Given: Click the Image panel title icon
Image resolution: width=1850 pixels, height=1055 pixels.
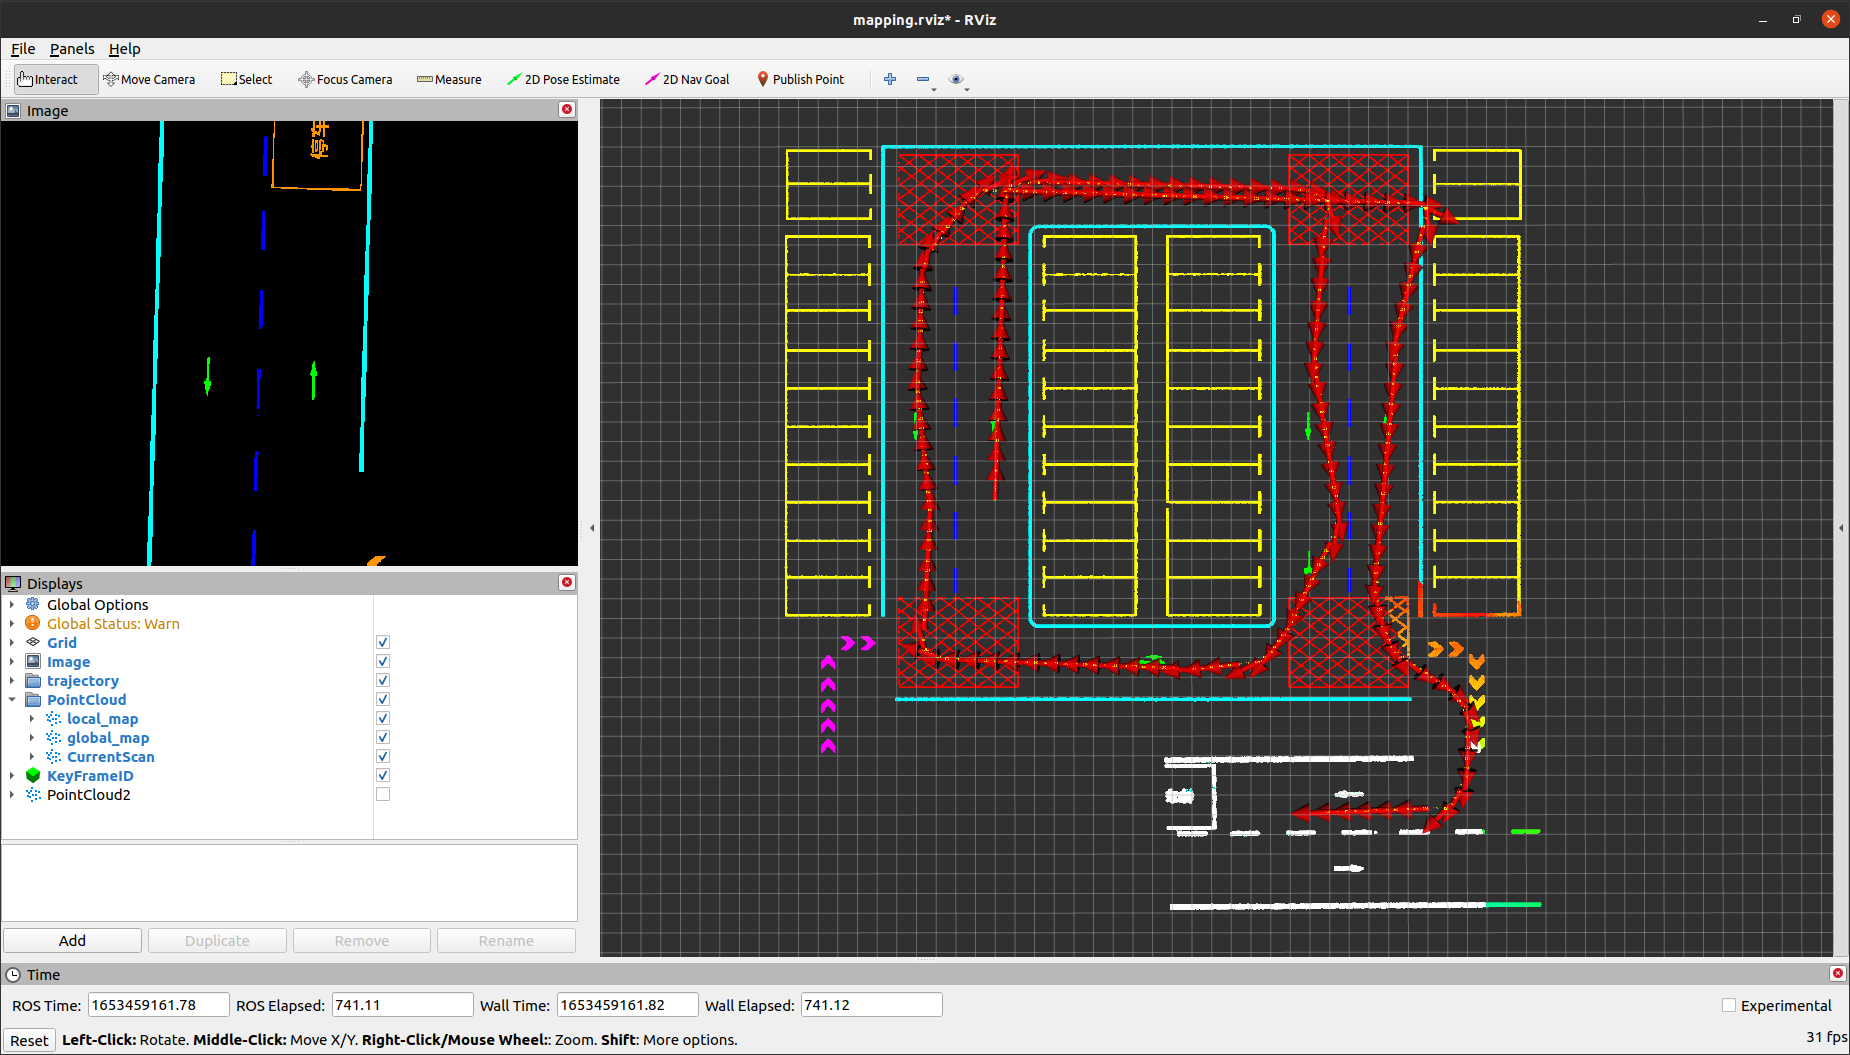Looking at the screenshot, I should [x=13, y=111].
